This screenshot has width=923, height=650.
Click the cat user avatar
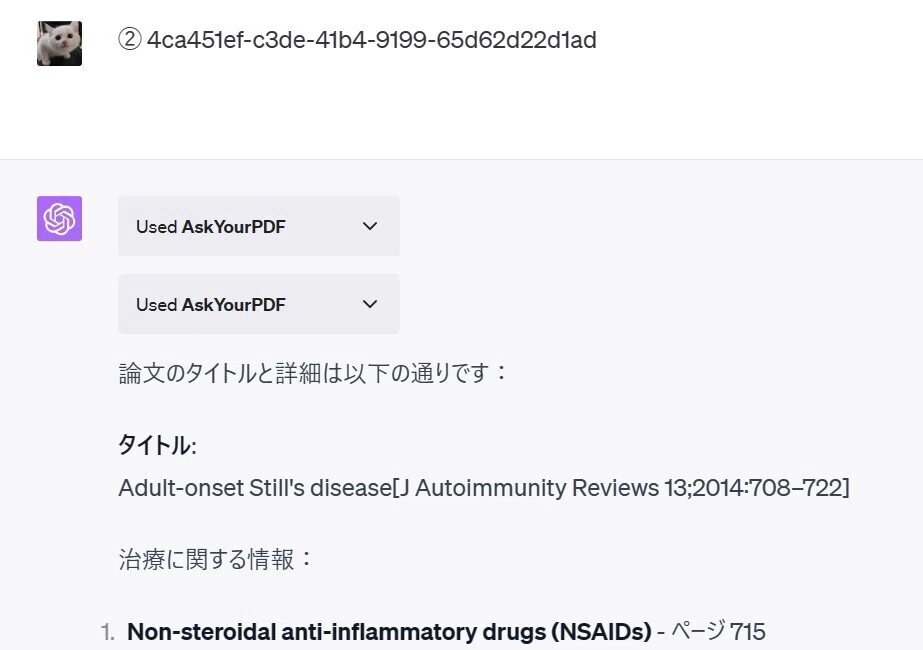(x=59, y=44)
